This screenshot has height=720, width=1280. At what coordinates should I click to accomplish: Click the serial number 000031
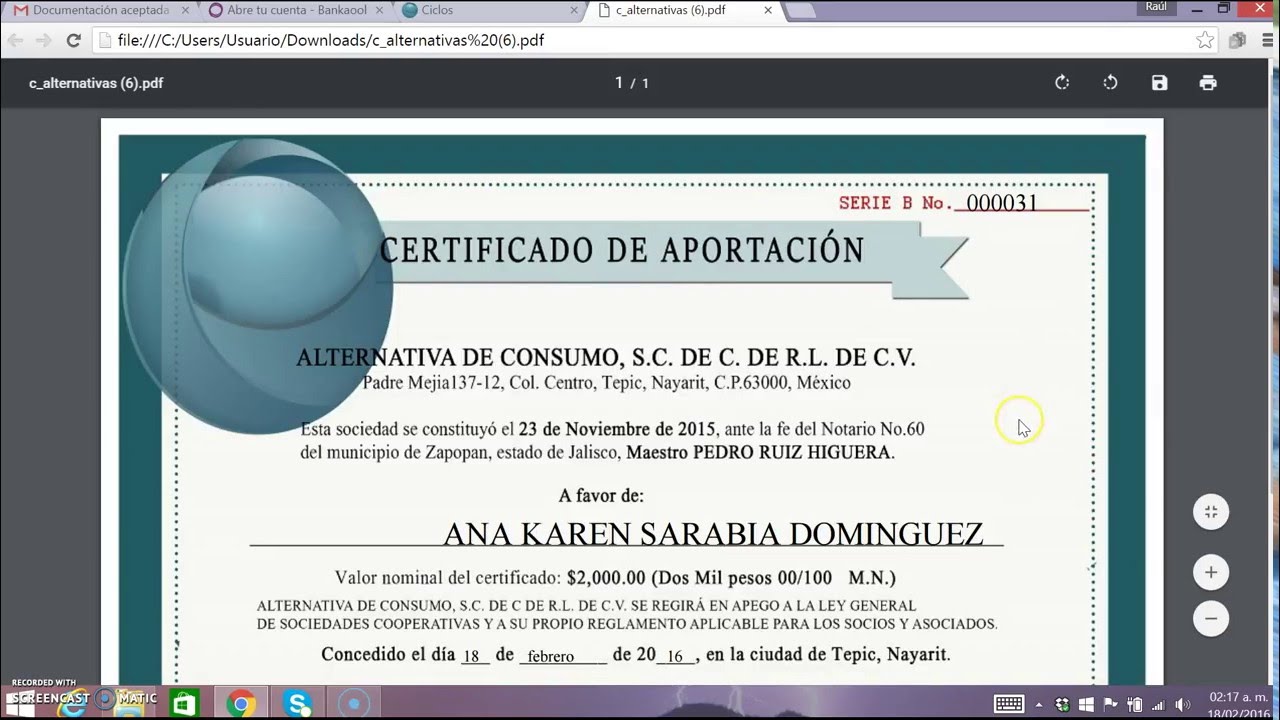pos(1002,203)
